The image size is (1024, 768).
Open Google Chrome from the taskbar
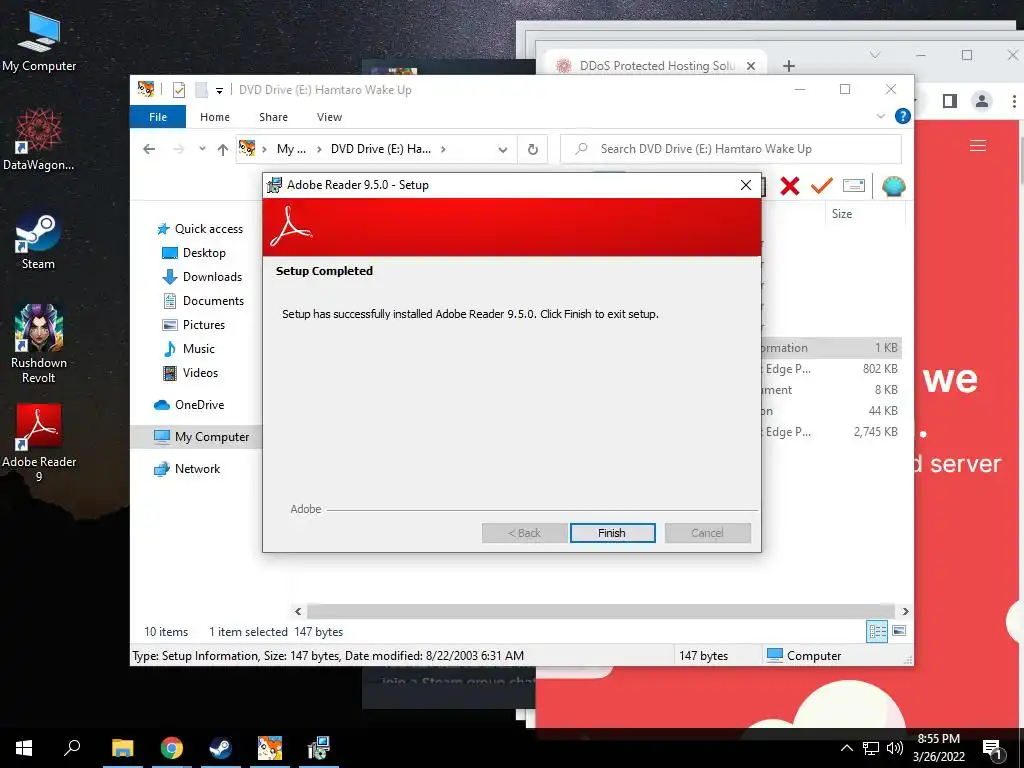click(x=172, y=748)
